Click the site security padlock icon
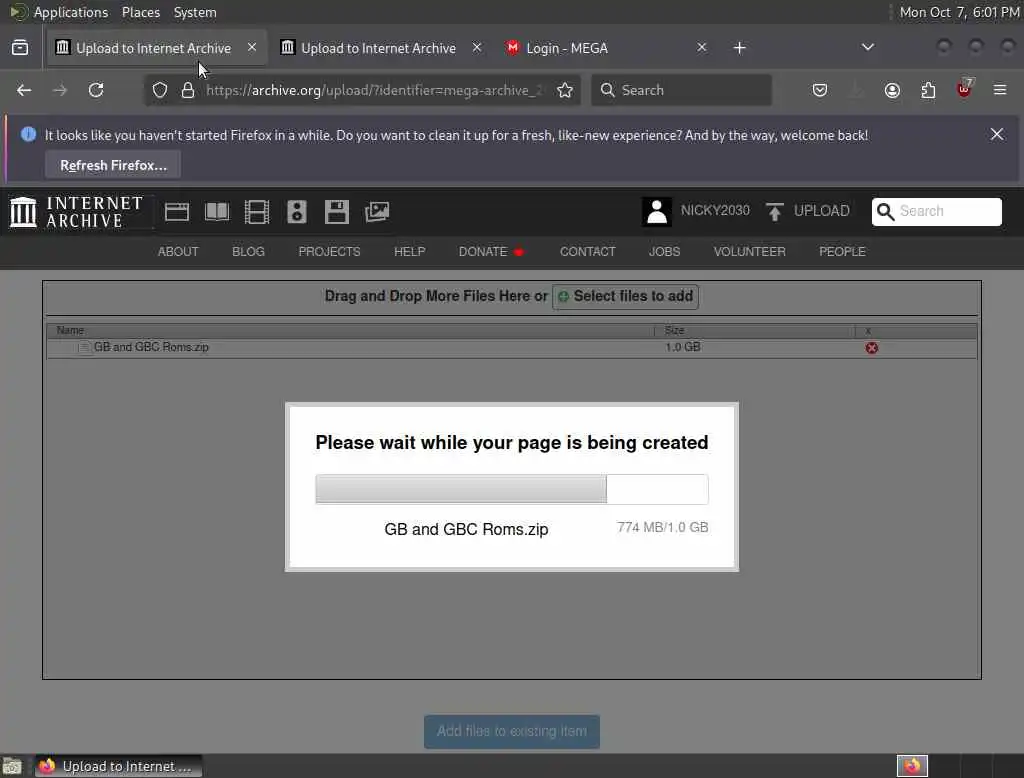 188,90
